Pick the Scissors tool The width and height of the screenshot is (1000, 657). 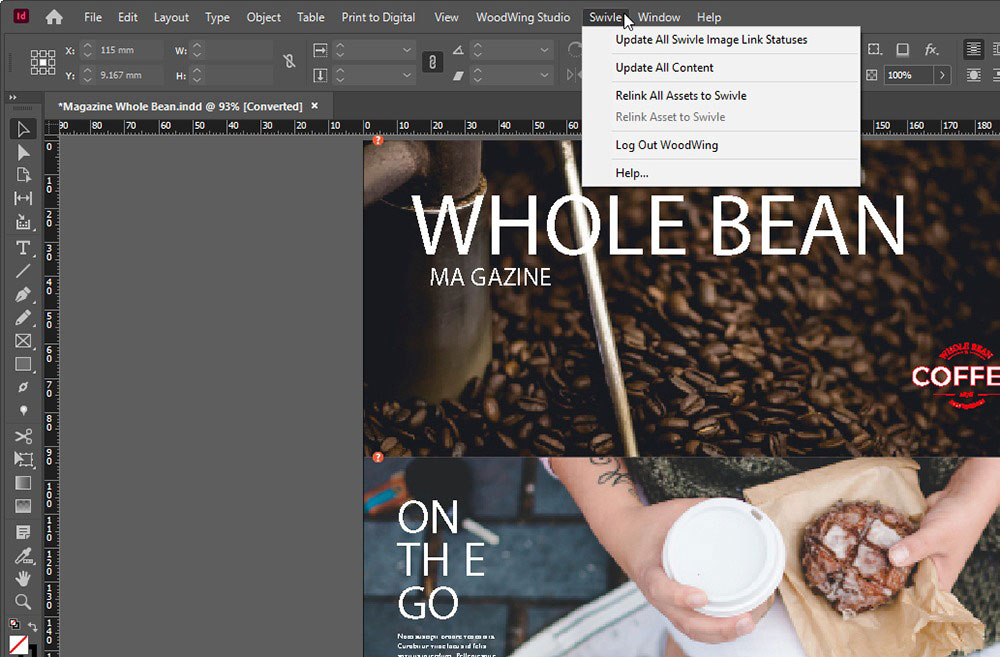point(22,436)
